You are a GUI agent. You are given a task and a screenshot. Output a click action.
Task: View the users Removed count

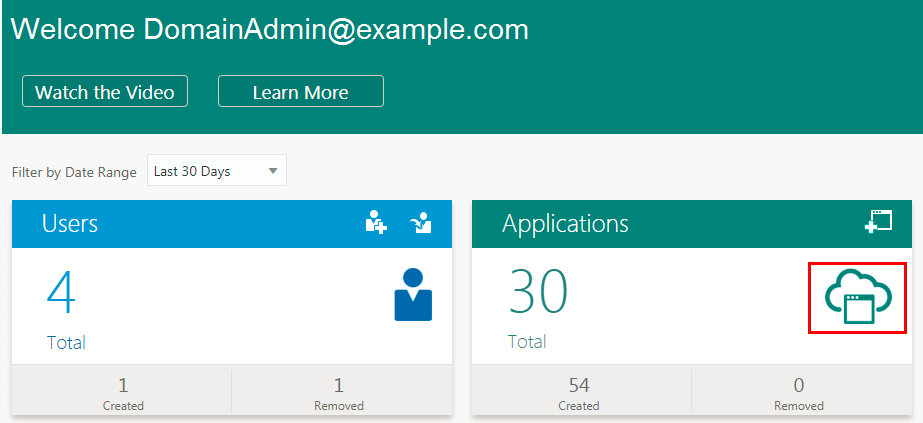340,392
